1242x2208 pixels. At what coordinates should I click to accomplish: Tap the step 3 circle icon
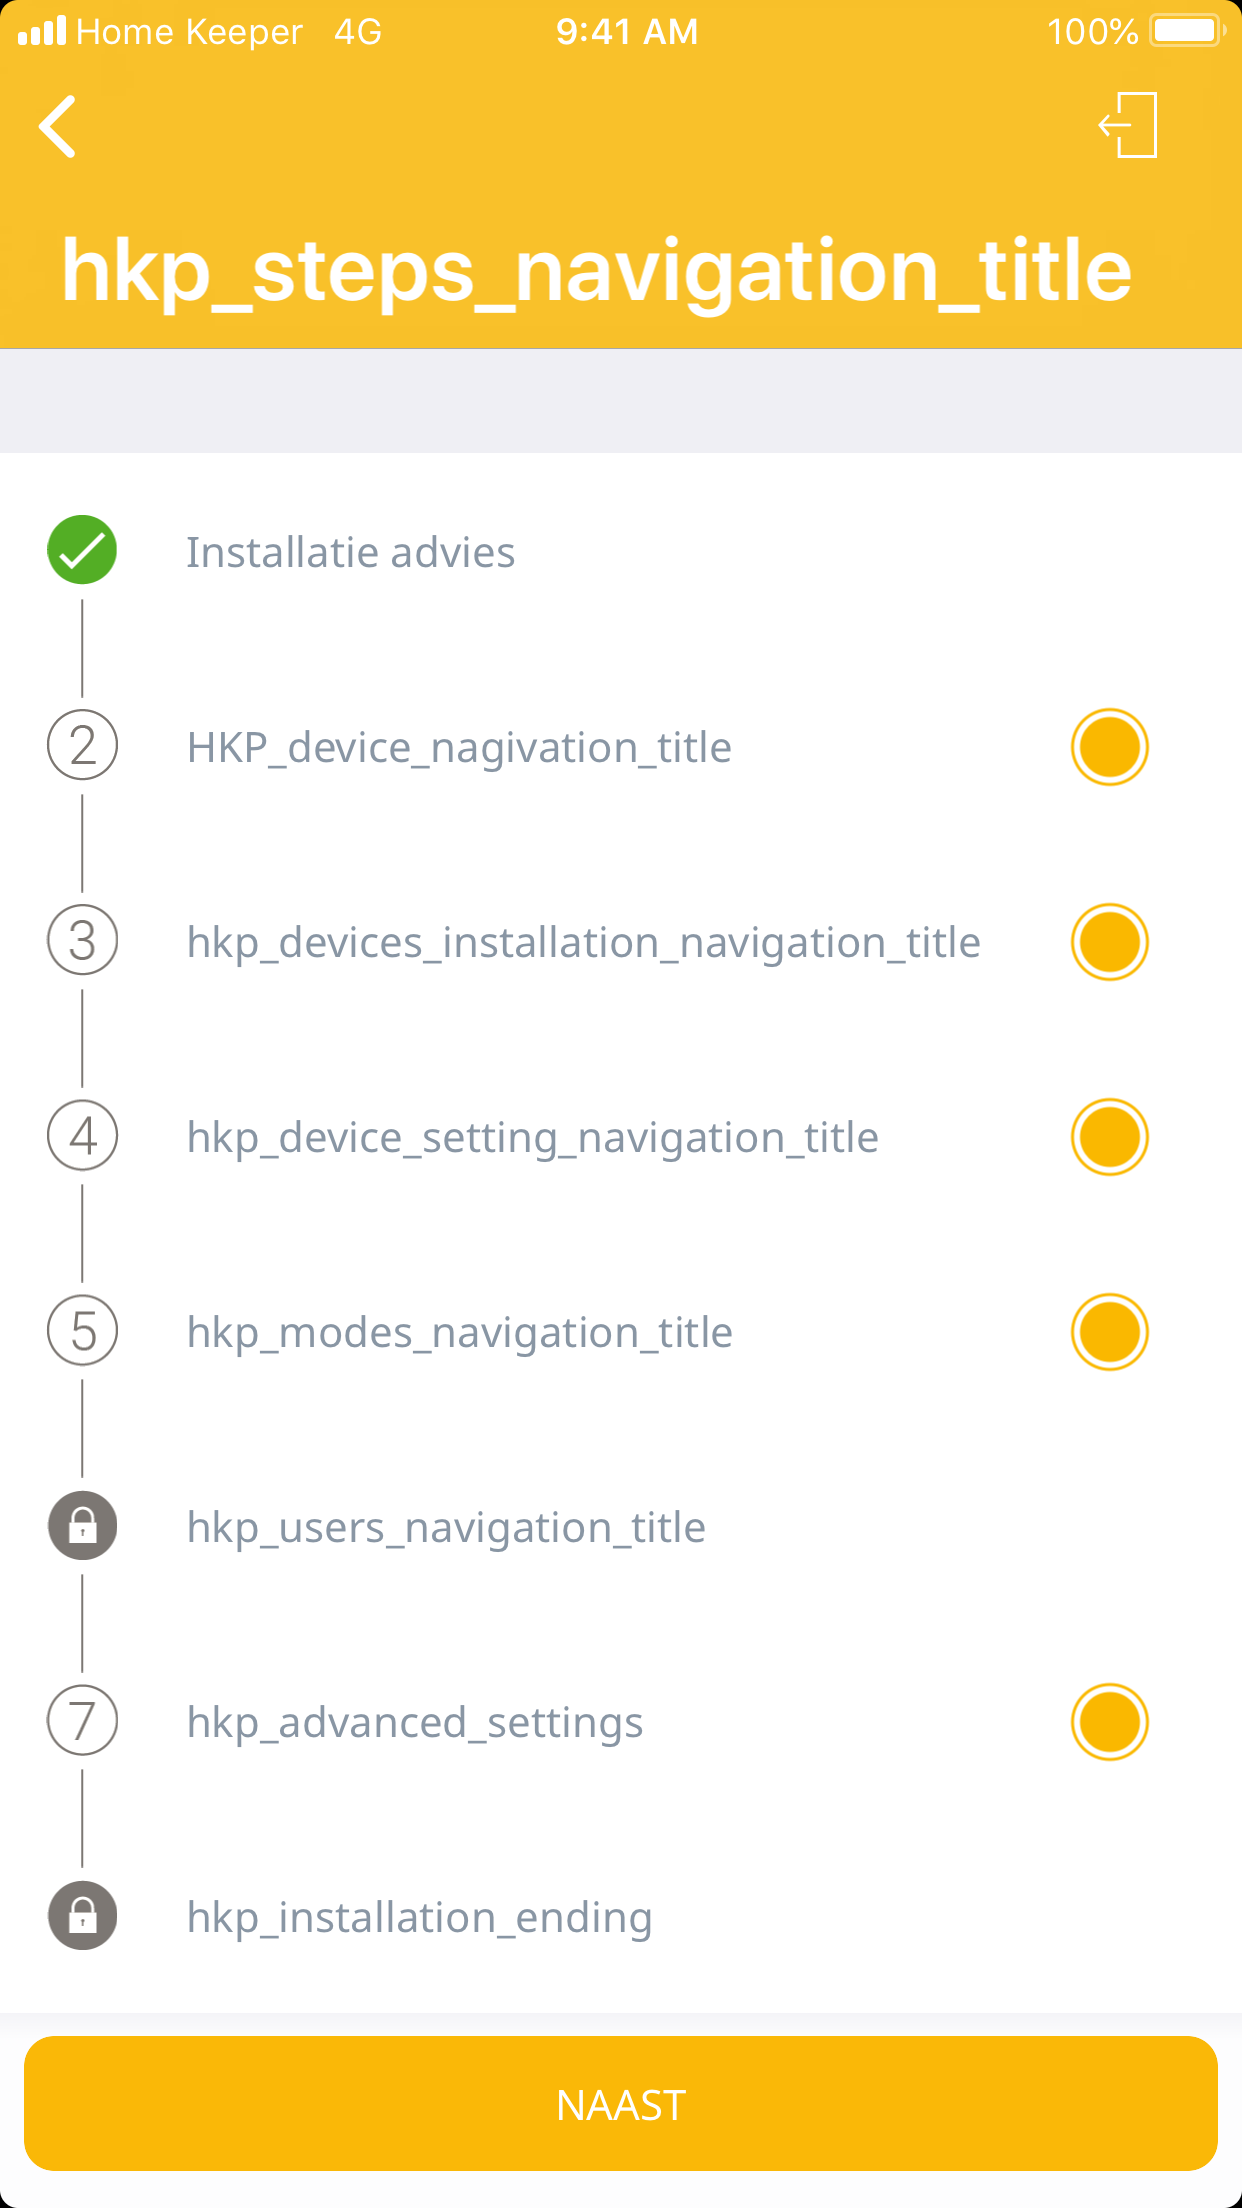pos(82,941)
